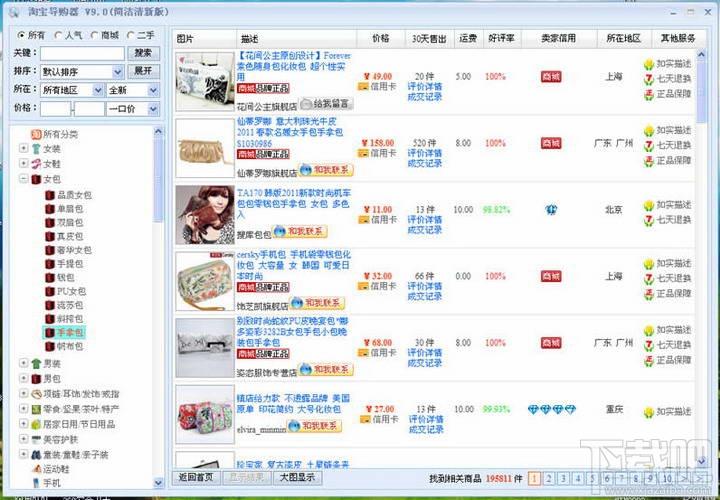Open 成交记录 for the ¥158.00 item

425,163
